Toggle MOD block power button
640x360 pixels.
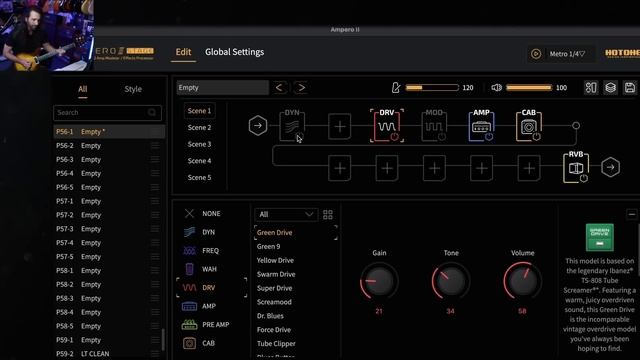[x=442, y=137]
